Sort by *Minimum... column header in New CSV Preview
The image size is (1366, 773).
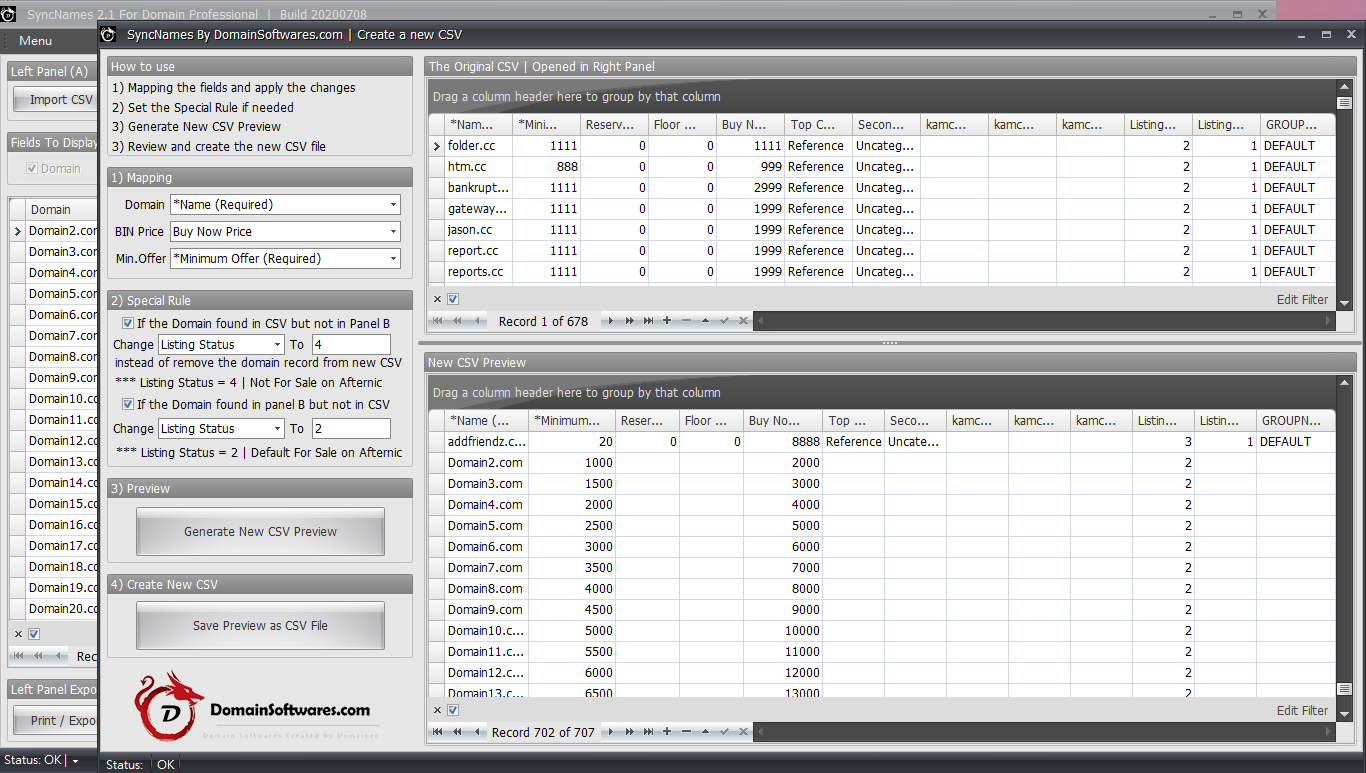pyautogui.click(x=572, y=421)
